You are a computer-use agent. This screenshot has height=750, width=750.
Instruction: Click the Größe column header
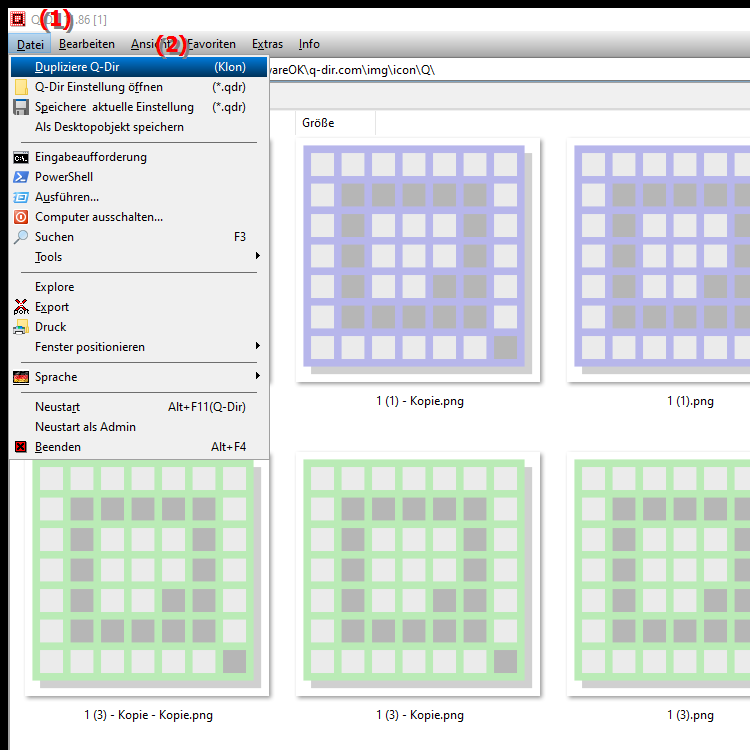tap(335, 123)
